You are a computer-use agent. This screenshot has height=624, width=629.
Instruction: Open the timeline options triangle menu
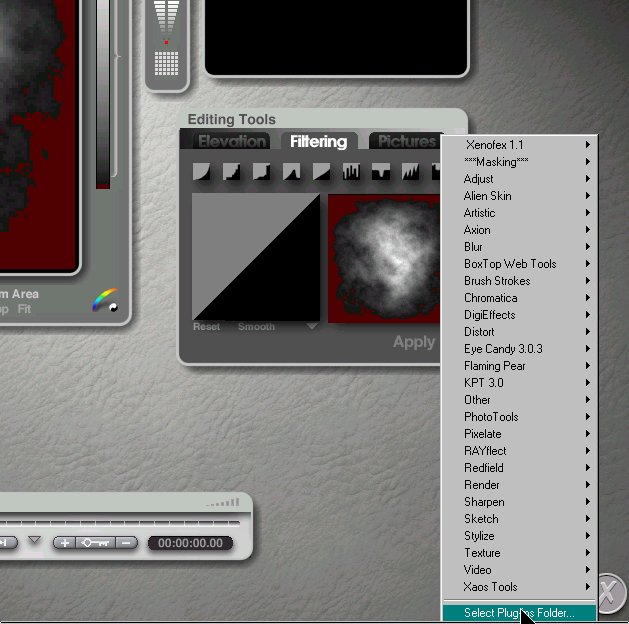(35, 541)
